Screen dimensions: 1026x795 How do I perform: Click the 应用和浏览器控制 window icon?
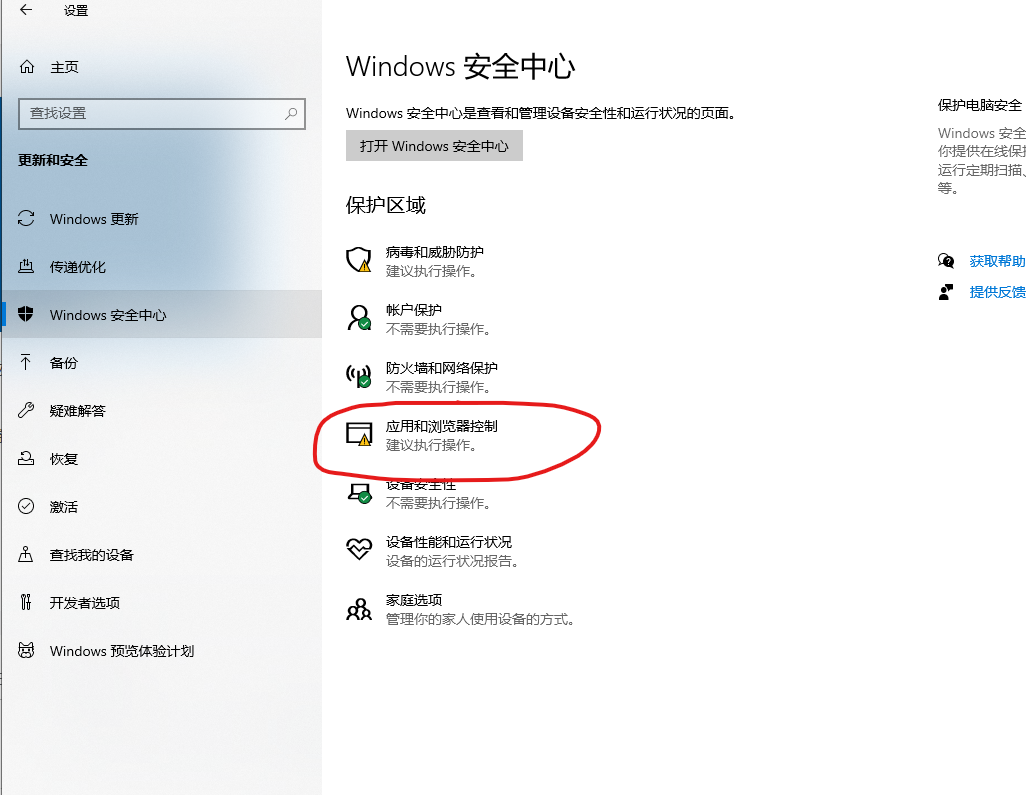(x=359, y=434)
